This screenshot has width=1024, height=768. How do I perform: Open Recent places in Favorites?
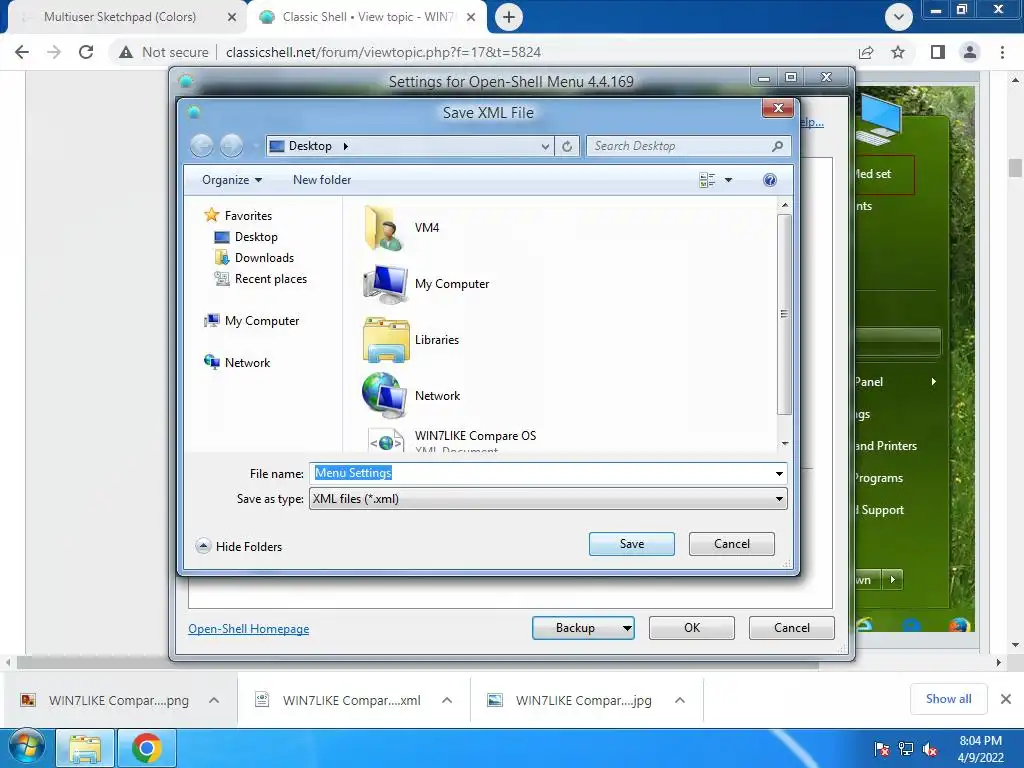click(x=261, y=279)
